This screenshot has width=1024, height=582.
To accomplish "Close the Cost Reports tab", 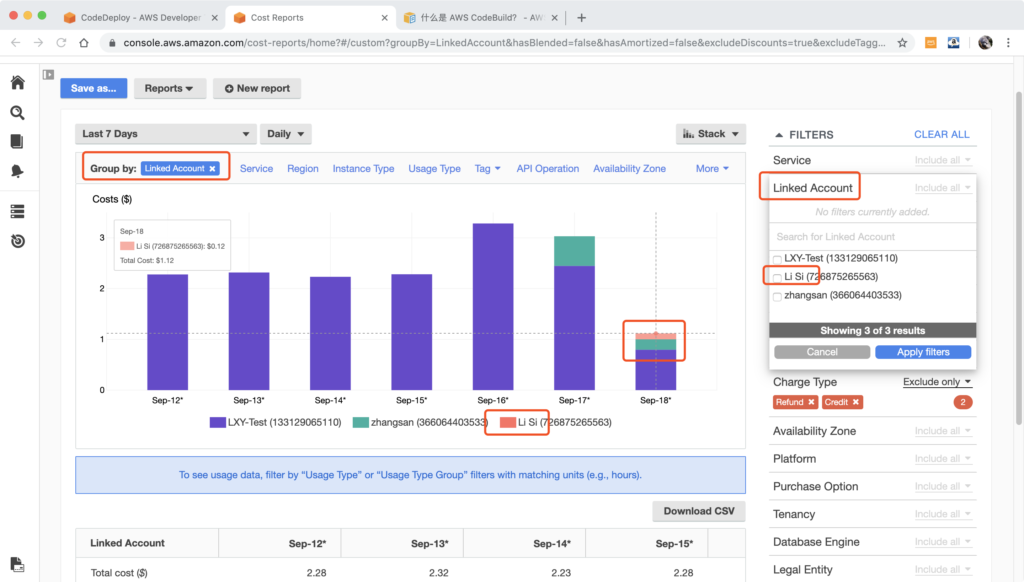I will [x=385, y=18].
